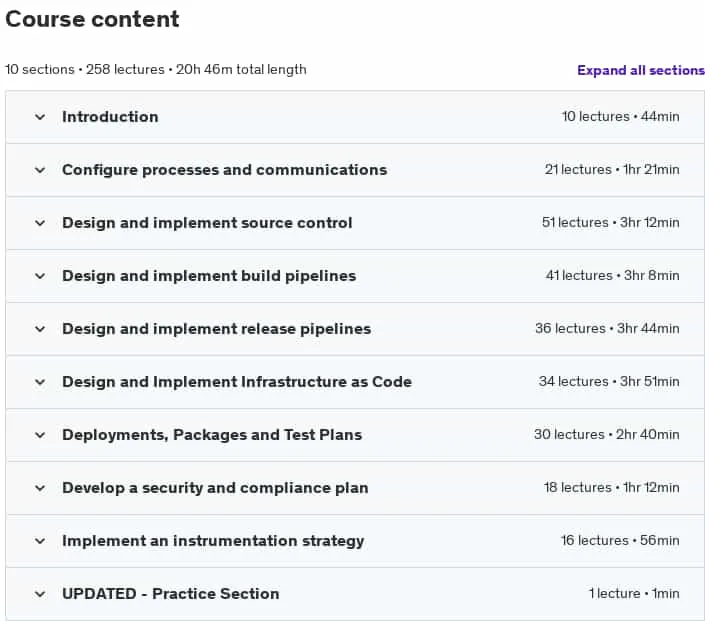Viewport: 705px width, 621px height.
Task: Expand the Introduction section chevron
Action: [x=40, y=117]
